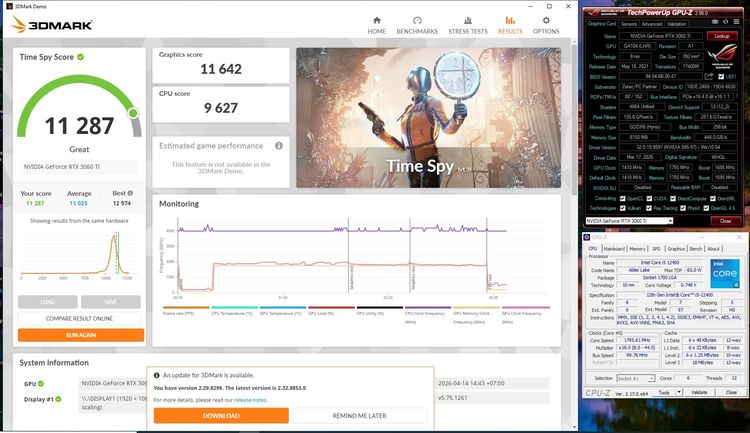Screen dimensions: 750x433
Task: Click the info icon beside Estimated game performance
Action: tap(279, 145)
